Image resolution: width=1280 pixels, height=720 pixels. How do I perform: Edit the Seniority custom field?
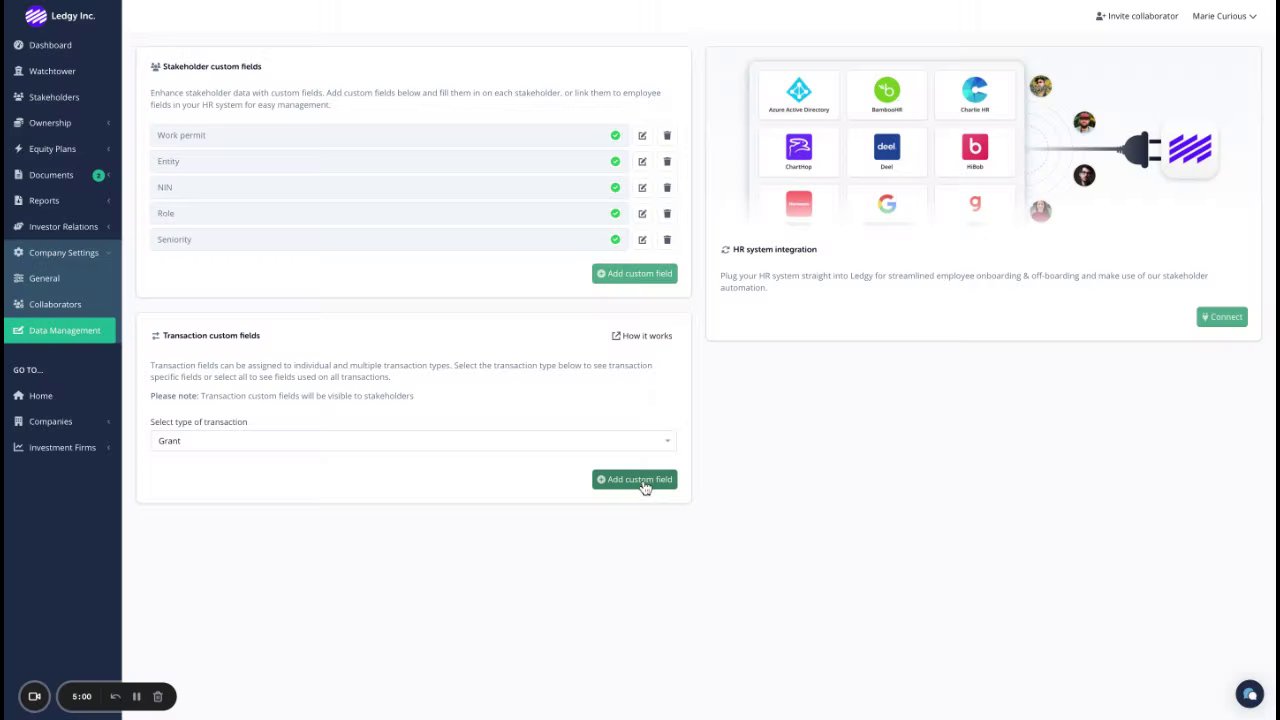[x=642, y=240]
